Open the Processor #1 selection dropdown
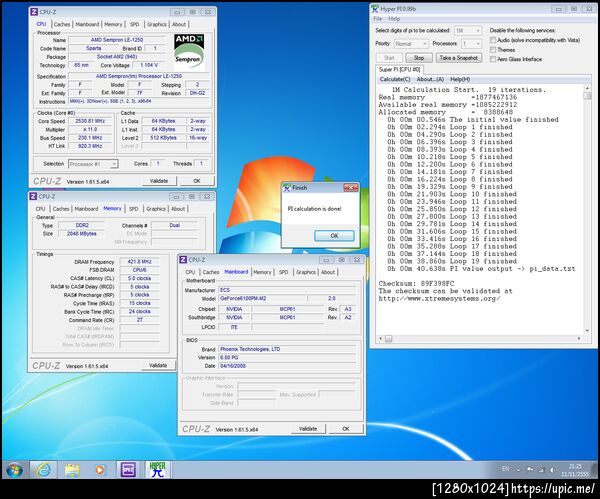The height and width of the screenshot is (499, 600). [92, 163]
